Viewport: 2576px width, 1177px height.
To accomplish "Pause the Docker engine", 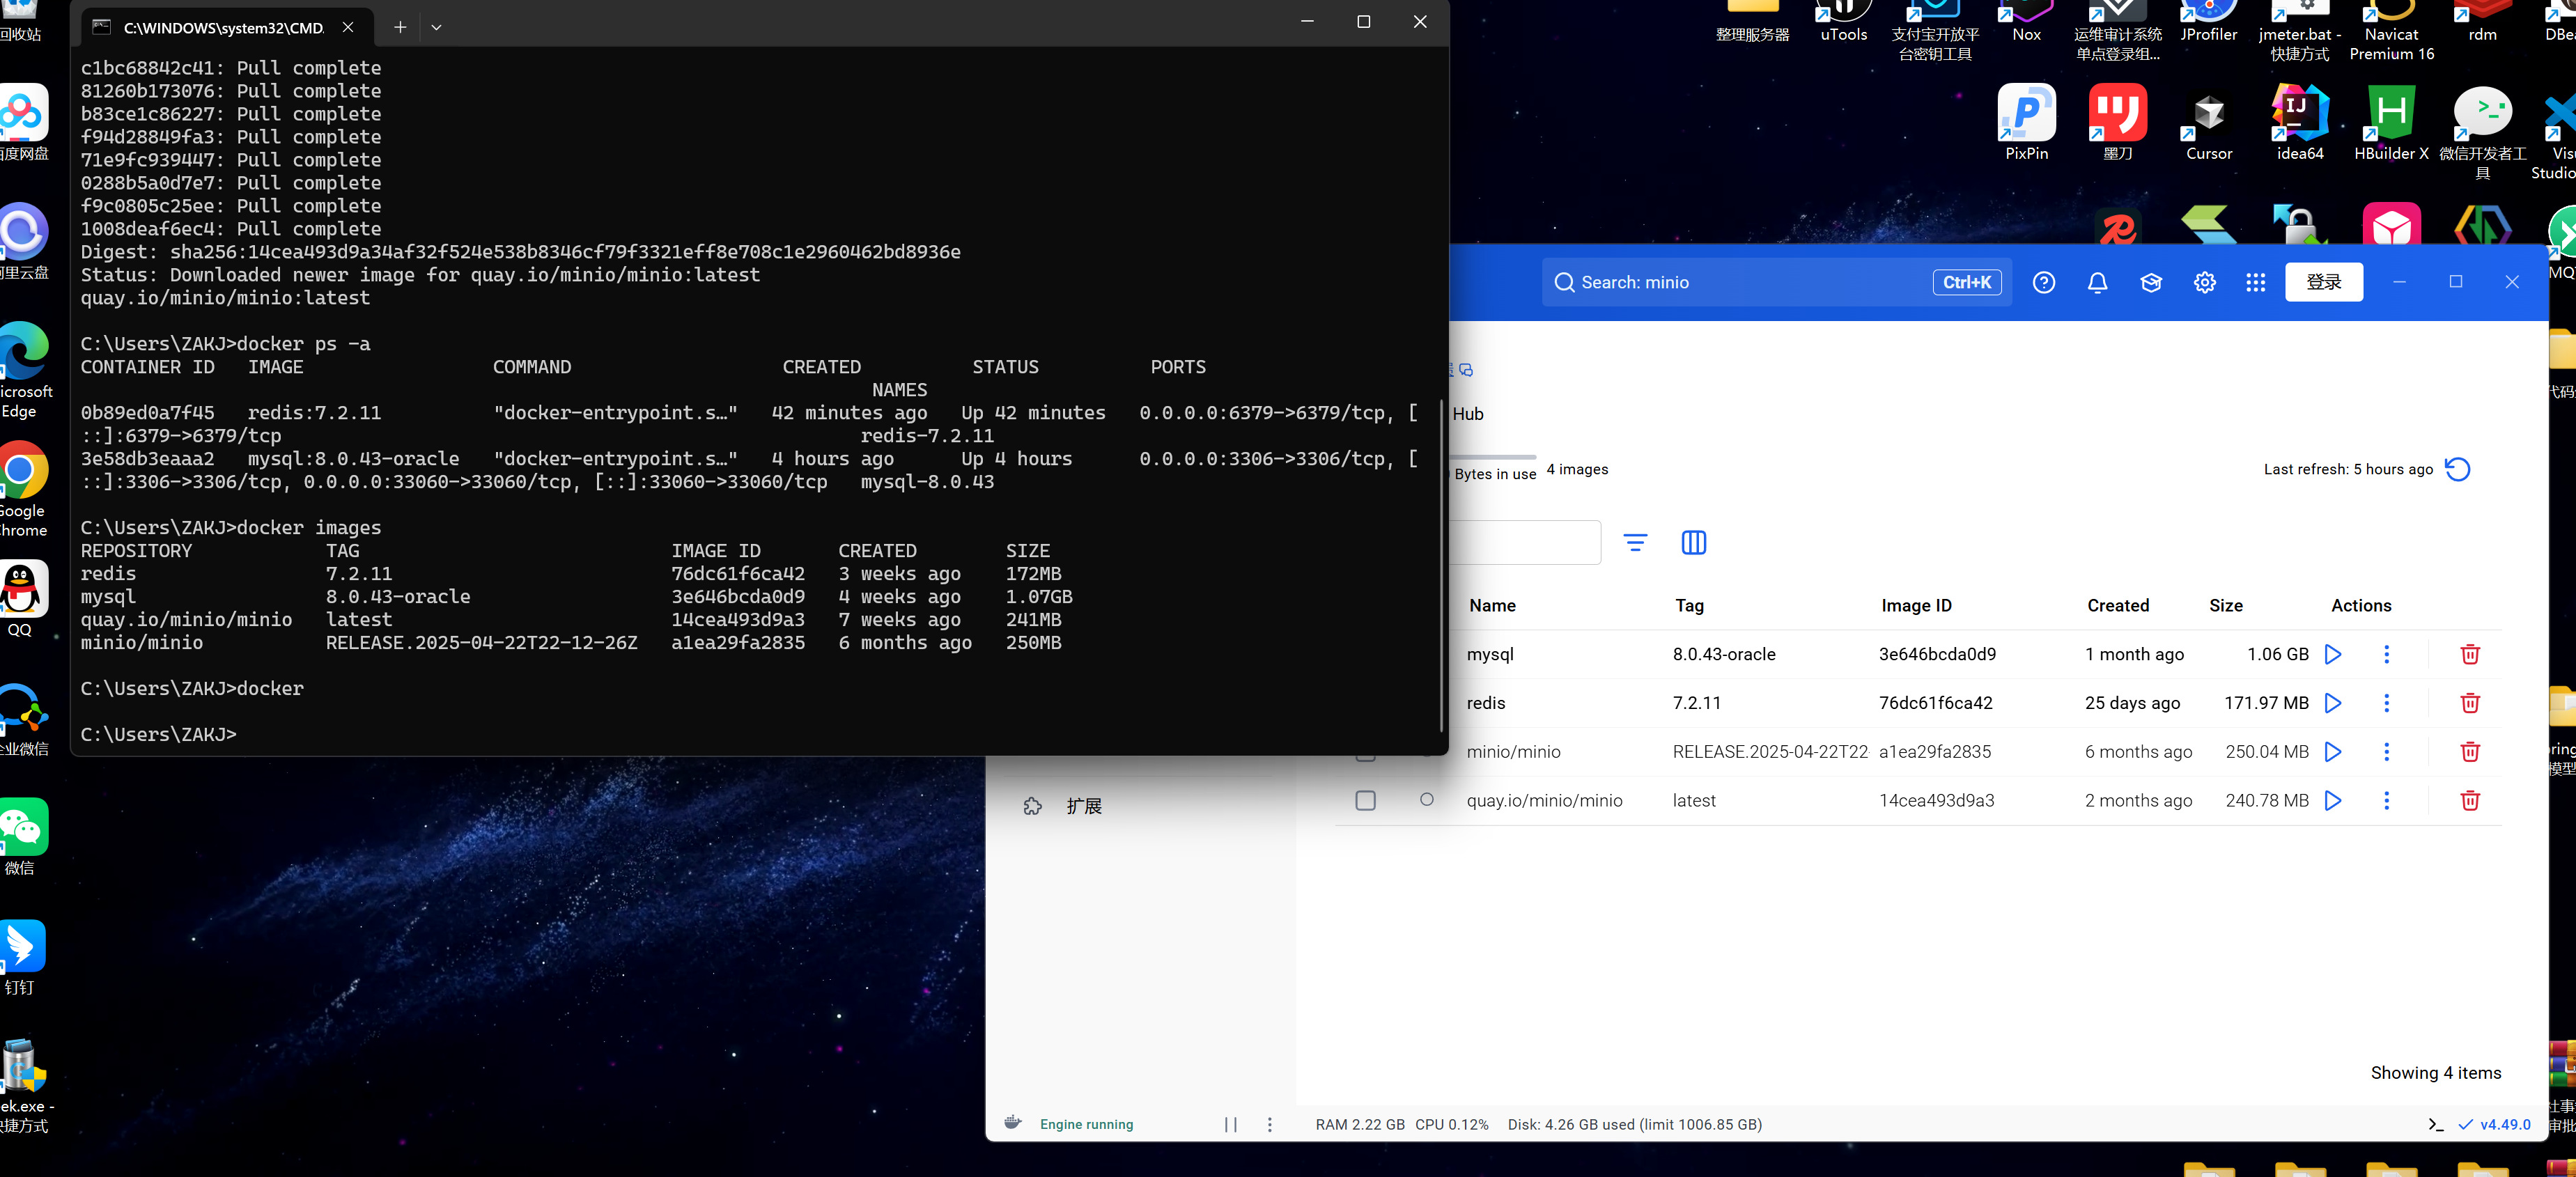I will [x=1230, y=1124].
